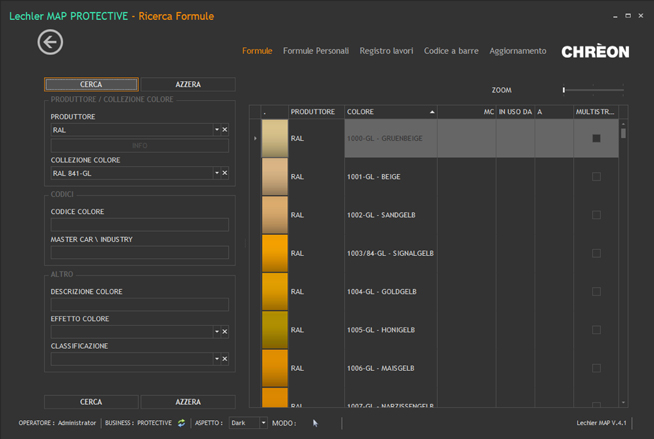Image resolution: width=654 pixels, height=439 pixels.
Task: Click the Descrizione Colore input field
Action: coord(140,304)
